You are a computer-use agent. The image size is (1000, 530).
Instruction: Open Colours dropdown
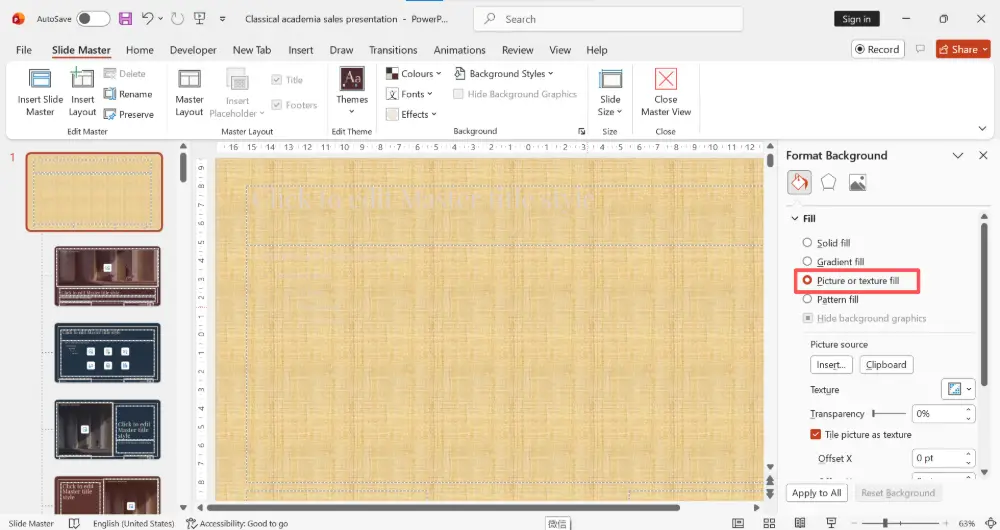click(x=413, y=73)
